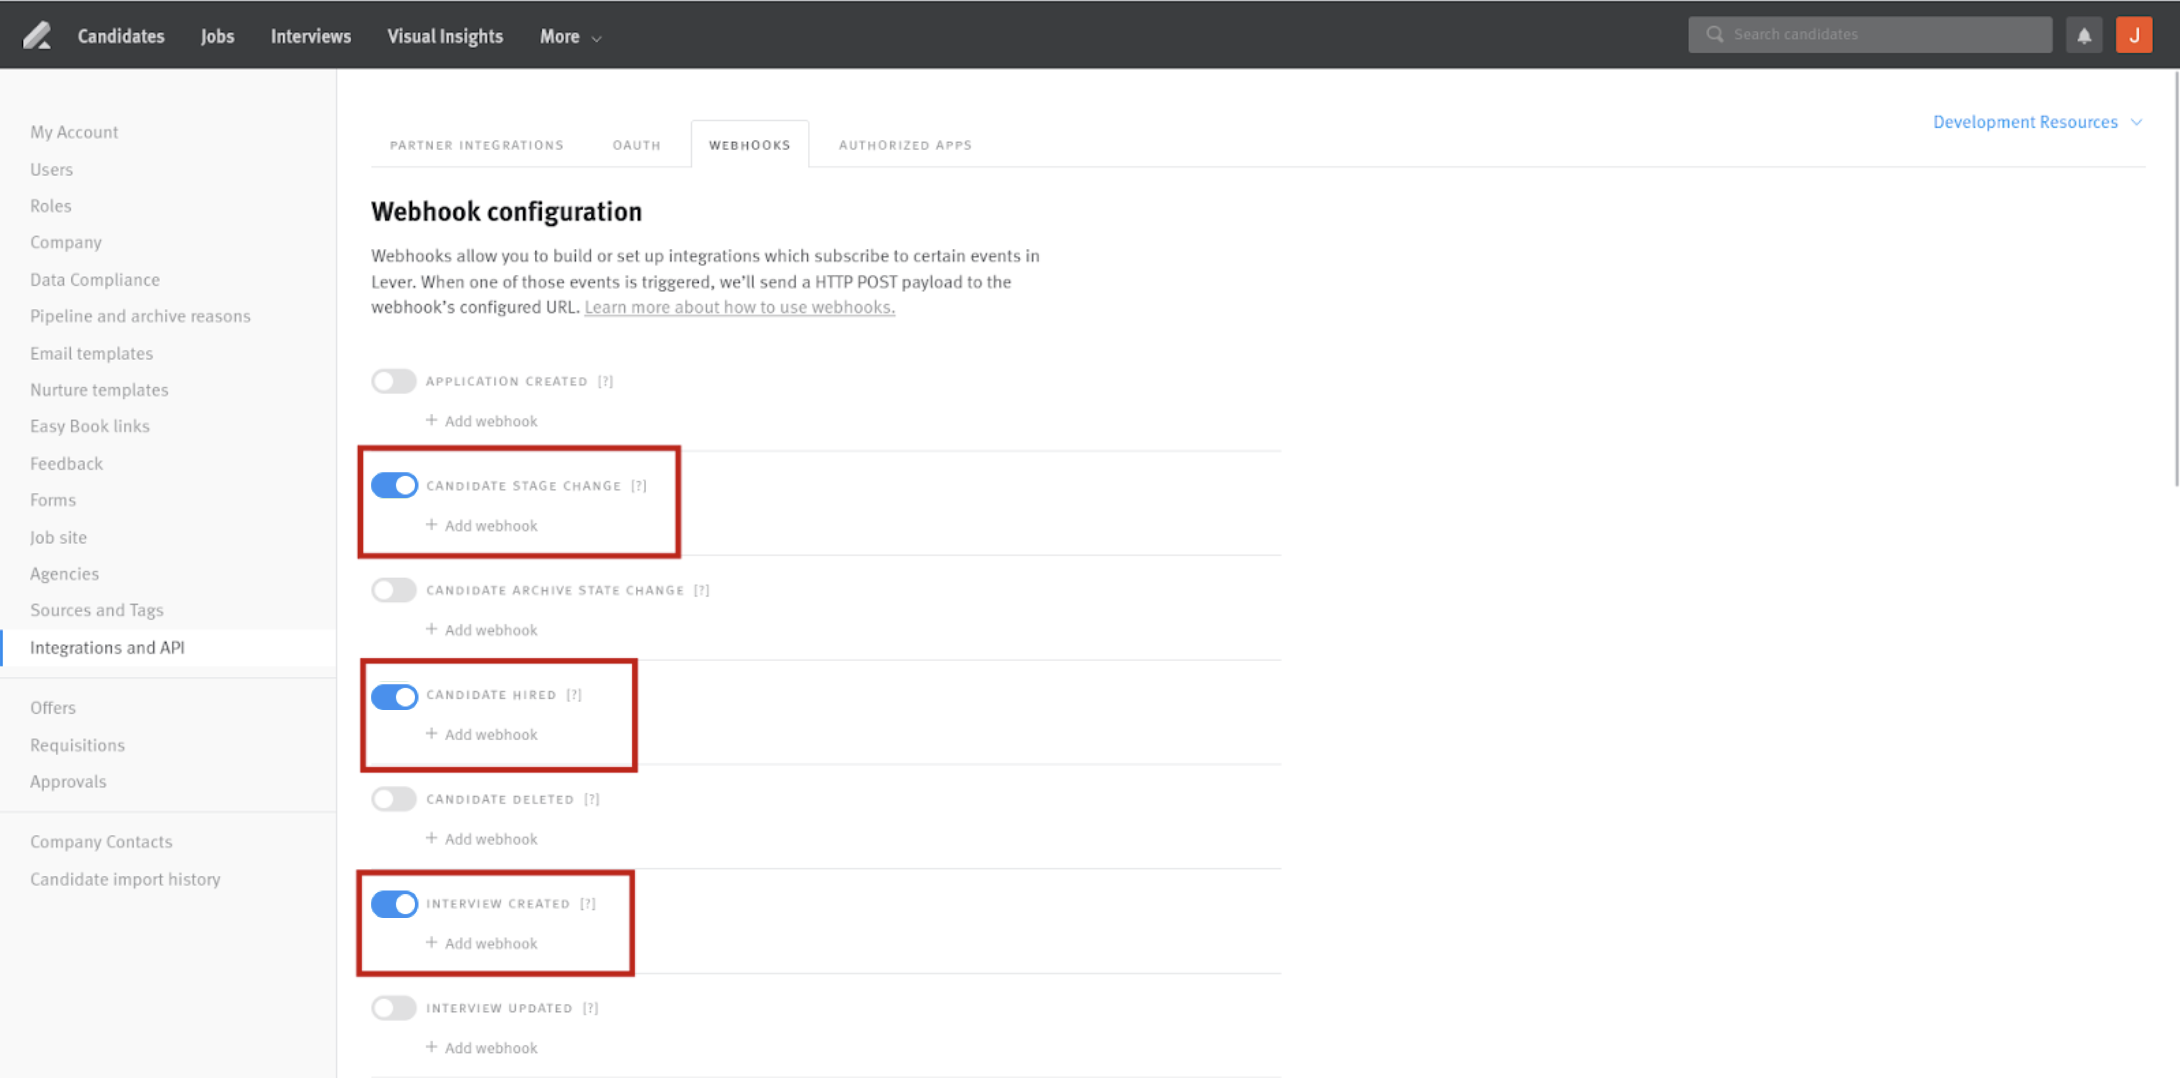
Task: Open the J profile avatar
Action: point(2135,34)
